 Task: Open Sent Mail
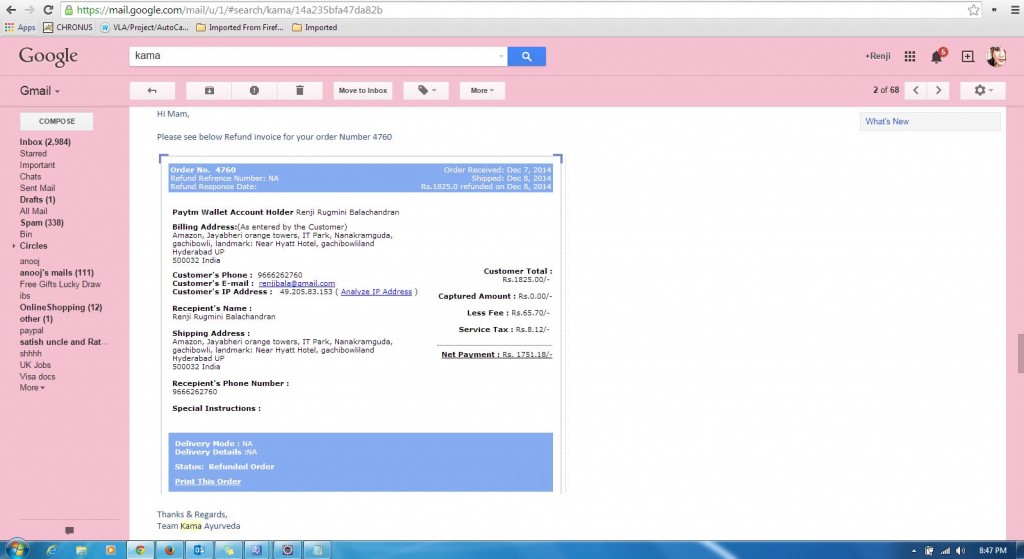[x=37, y=188]
